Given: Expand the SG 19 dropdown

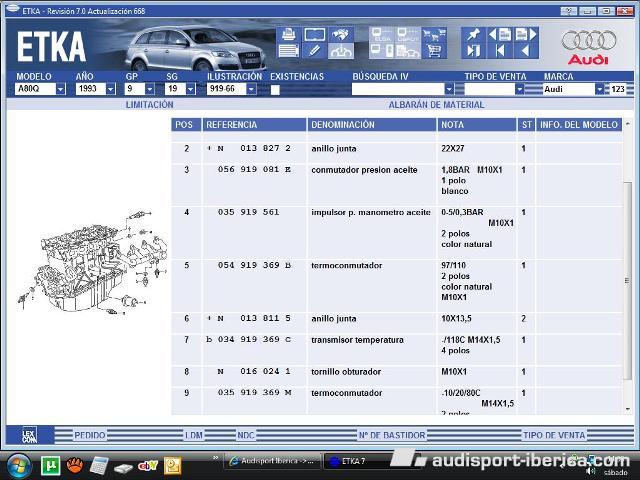Looking at the screenshot, I should point(190,89).
